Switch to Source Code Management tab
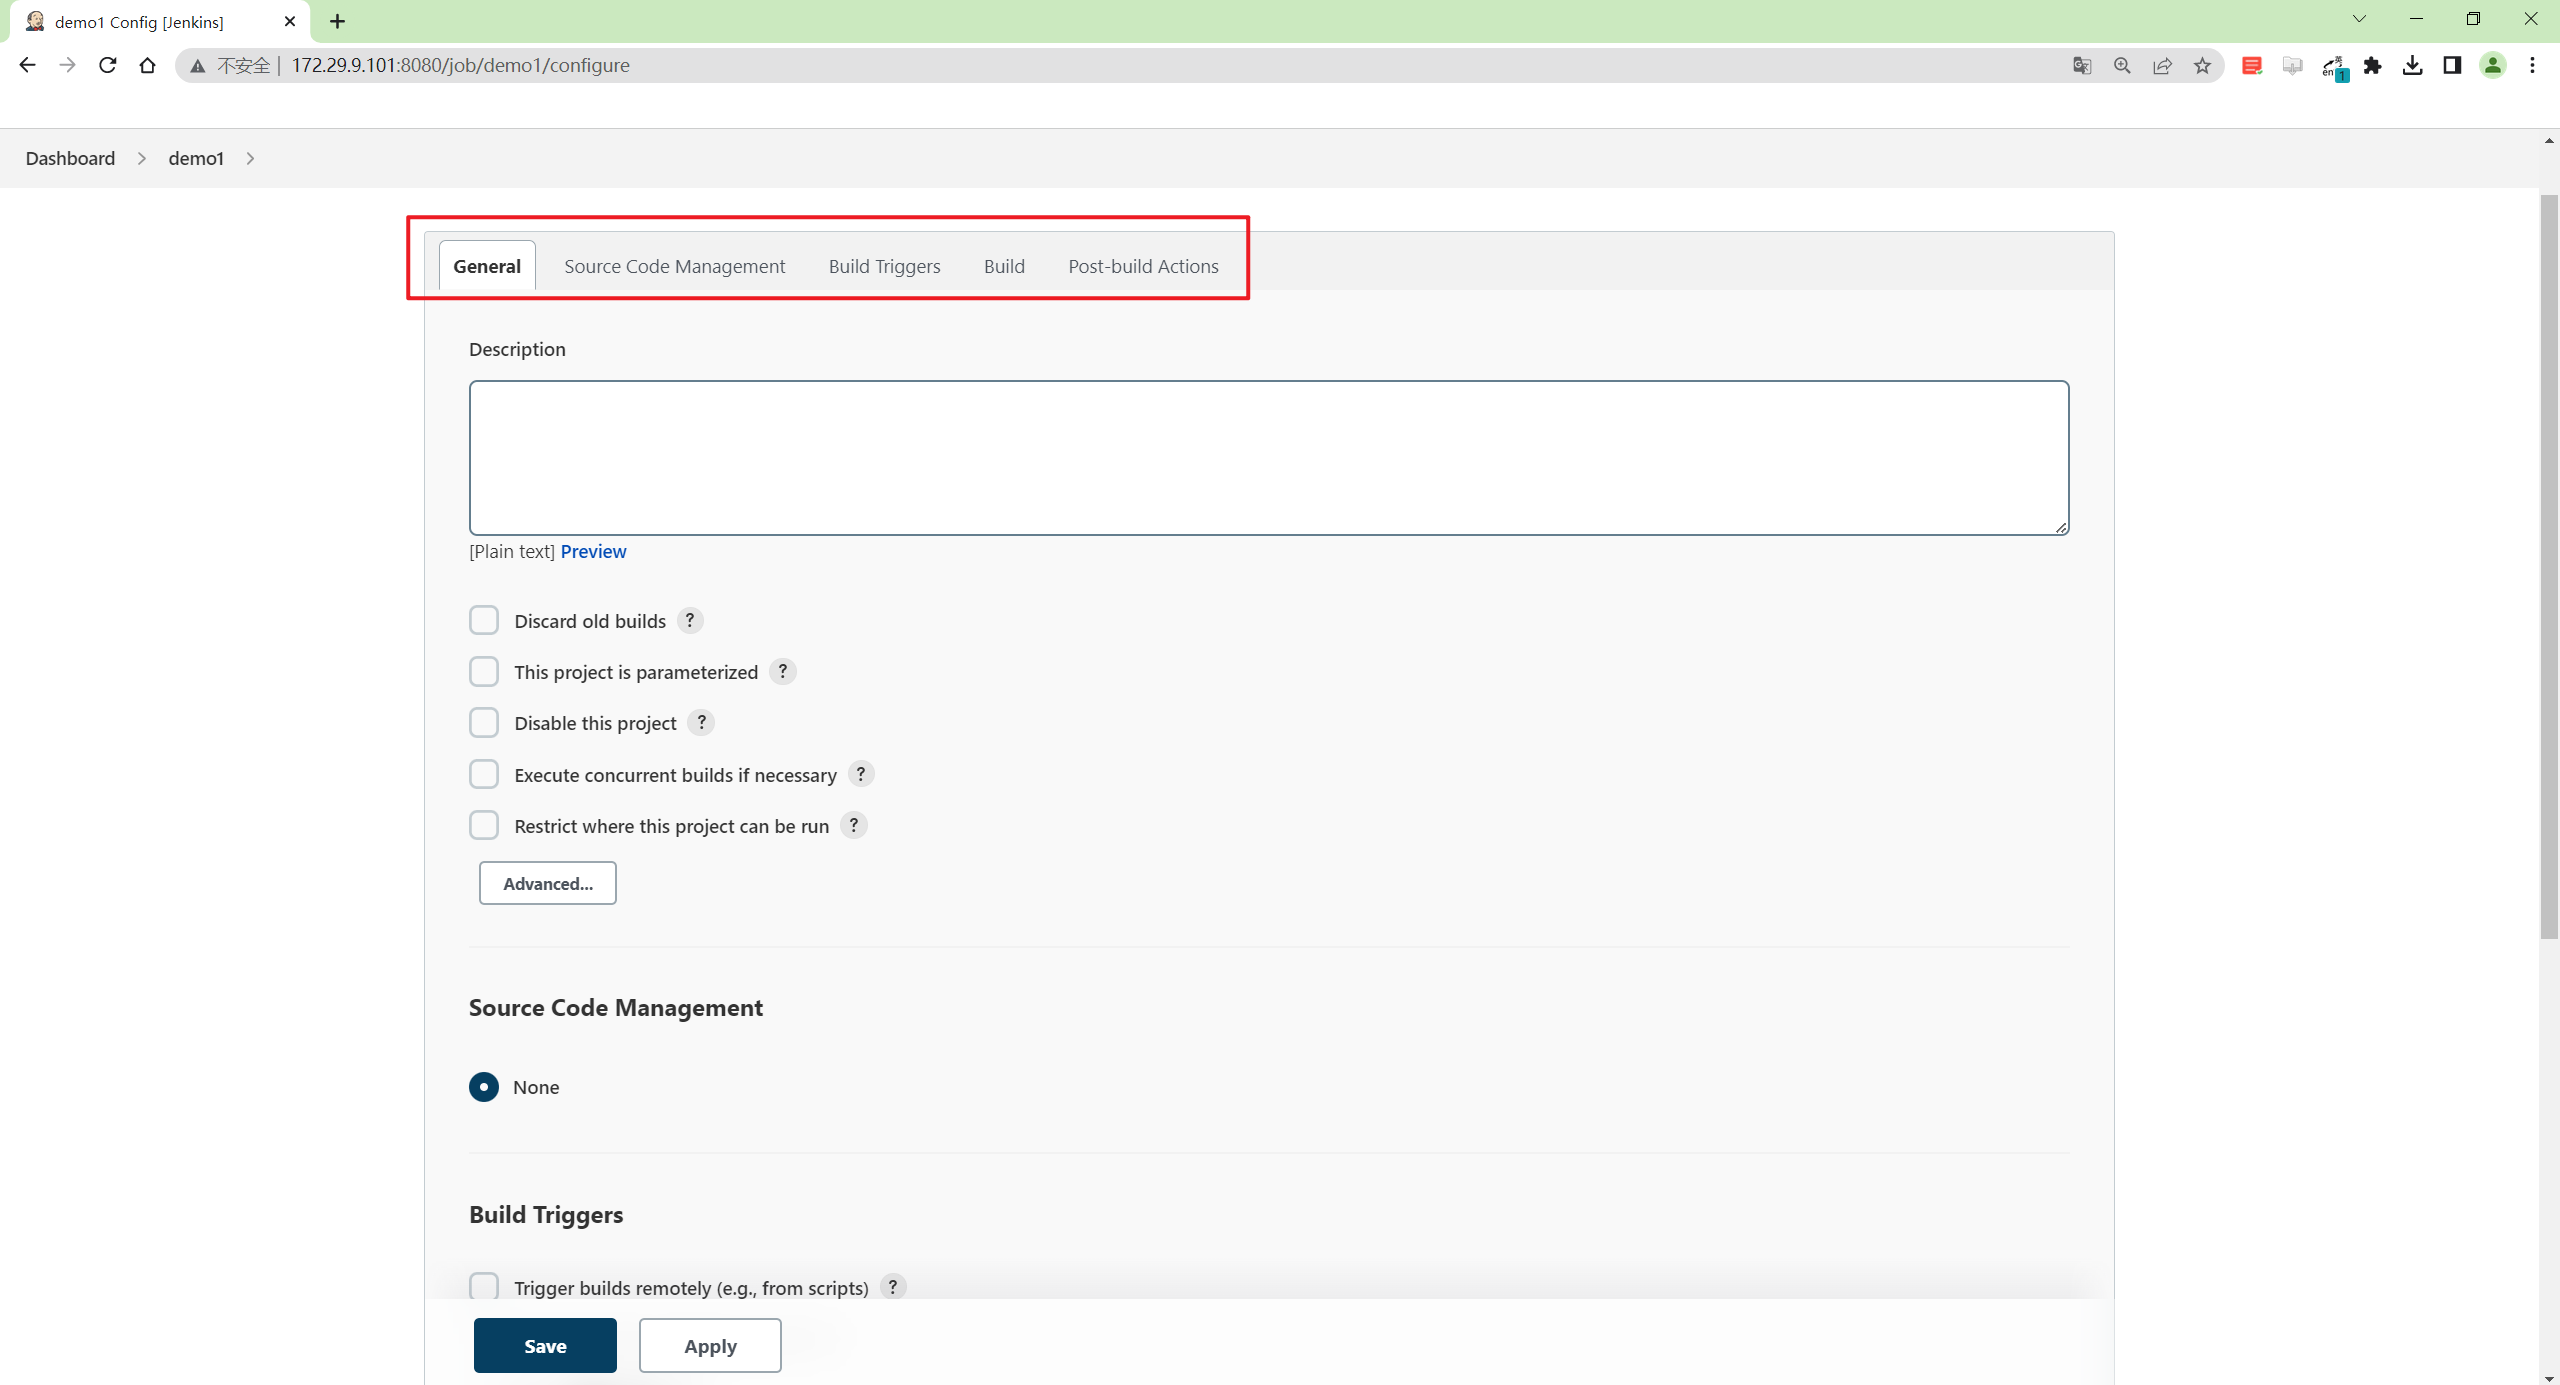The width and height of the screenshot is (2560, 1385). pyautogui.click(x=675, y=266)
